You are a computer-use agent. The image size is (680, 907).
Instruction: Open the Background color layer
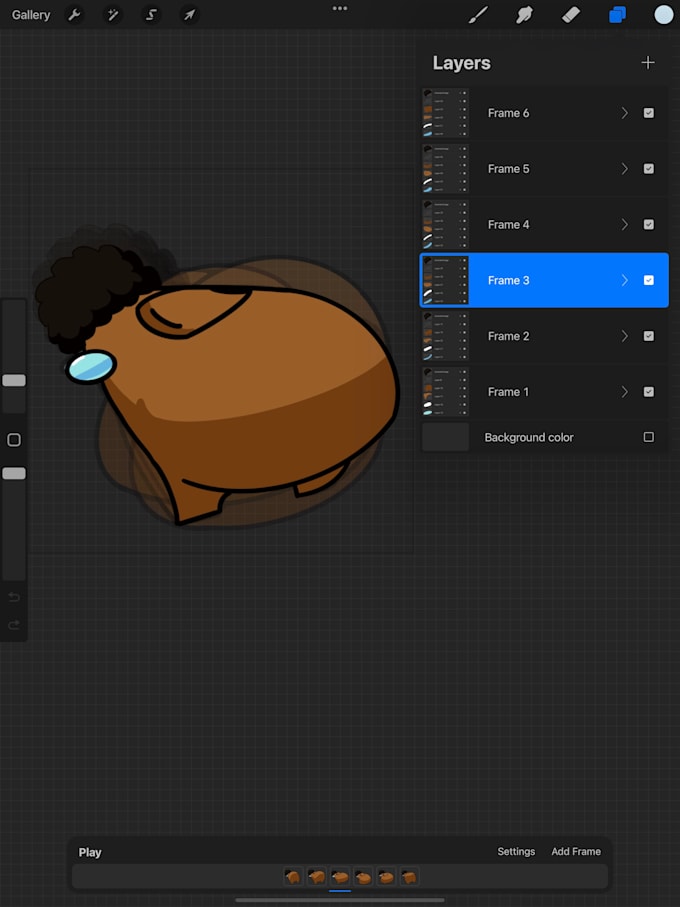click(x=544, y=437)
